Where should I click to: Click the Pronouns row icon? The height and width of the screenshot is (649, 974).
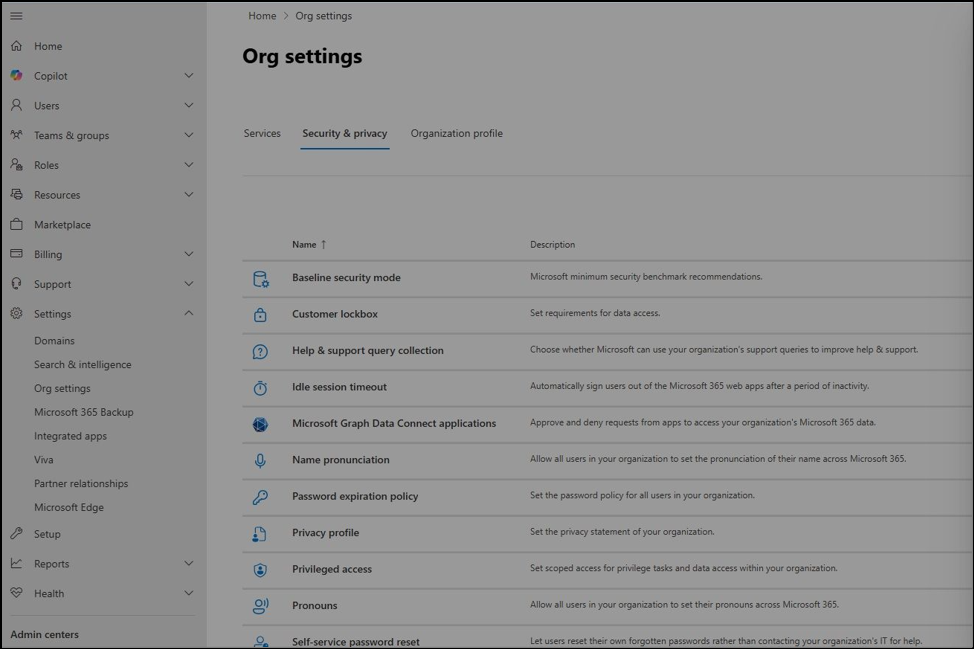[x=260, y=606]
